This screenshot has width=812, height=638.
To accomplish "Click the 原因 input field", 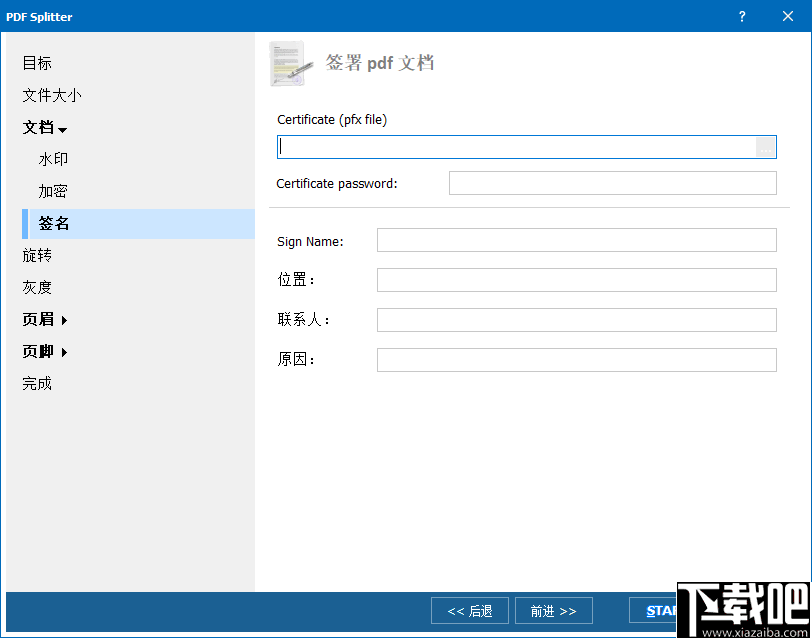I will click(576, 359).
